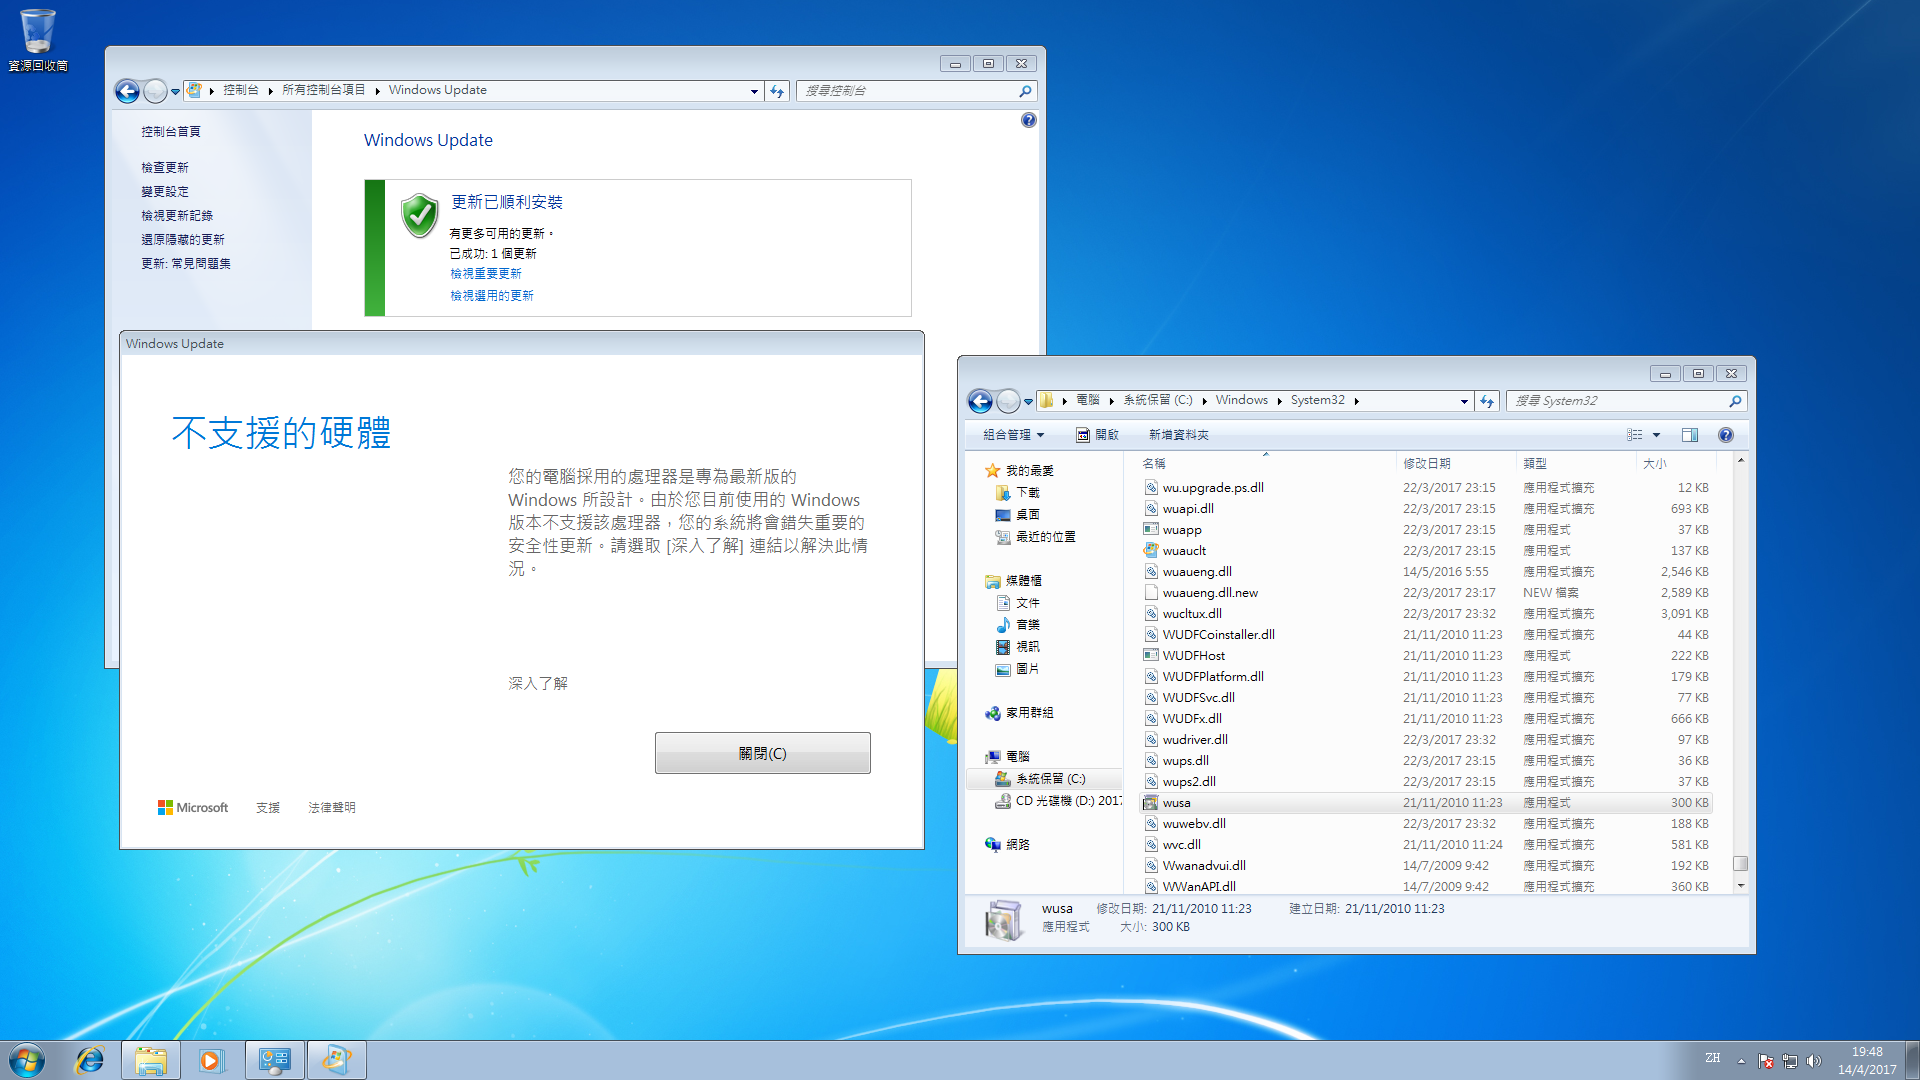Click the 深入了解 link in the dialog
Image resolution: width=1920 pixels, height=1080 pixels.
(538, 684)
